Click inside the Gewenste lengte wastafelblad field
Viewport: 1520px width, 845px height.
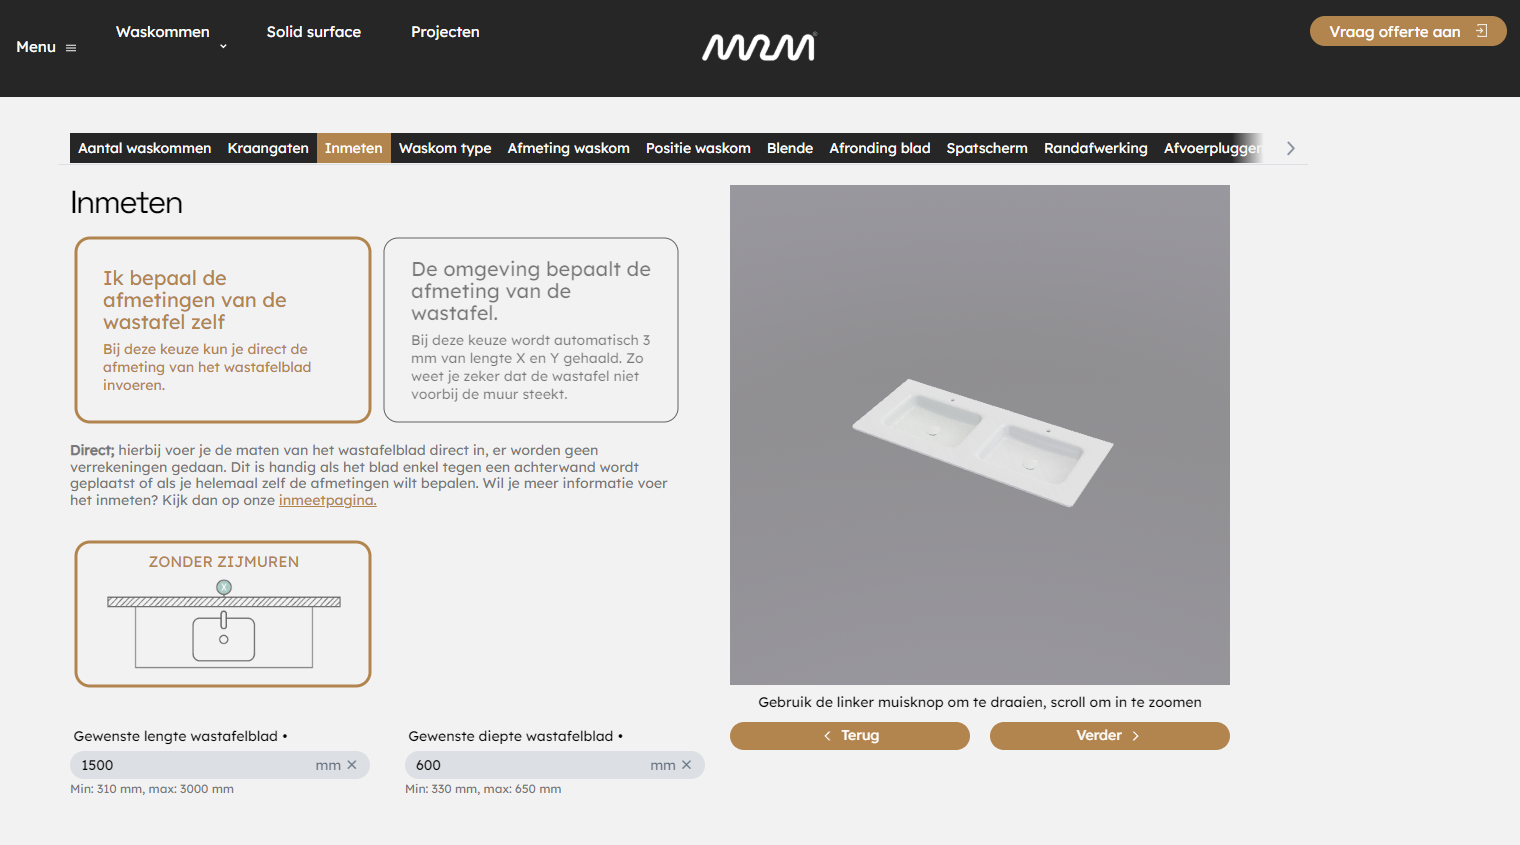pos(190,764)
